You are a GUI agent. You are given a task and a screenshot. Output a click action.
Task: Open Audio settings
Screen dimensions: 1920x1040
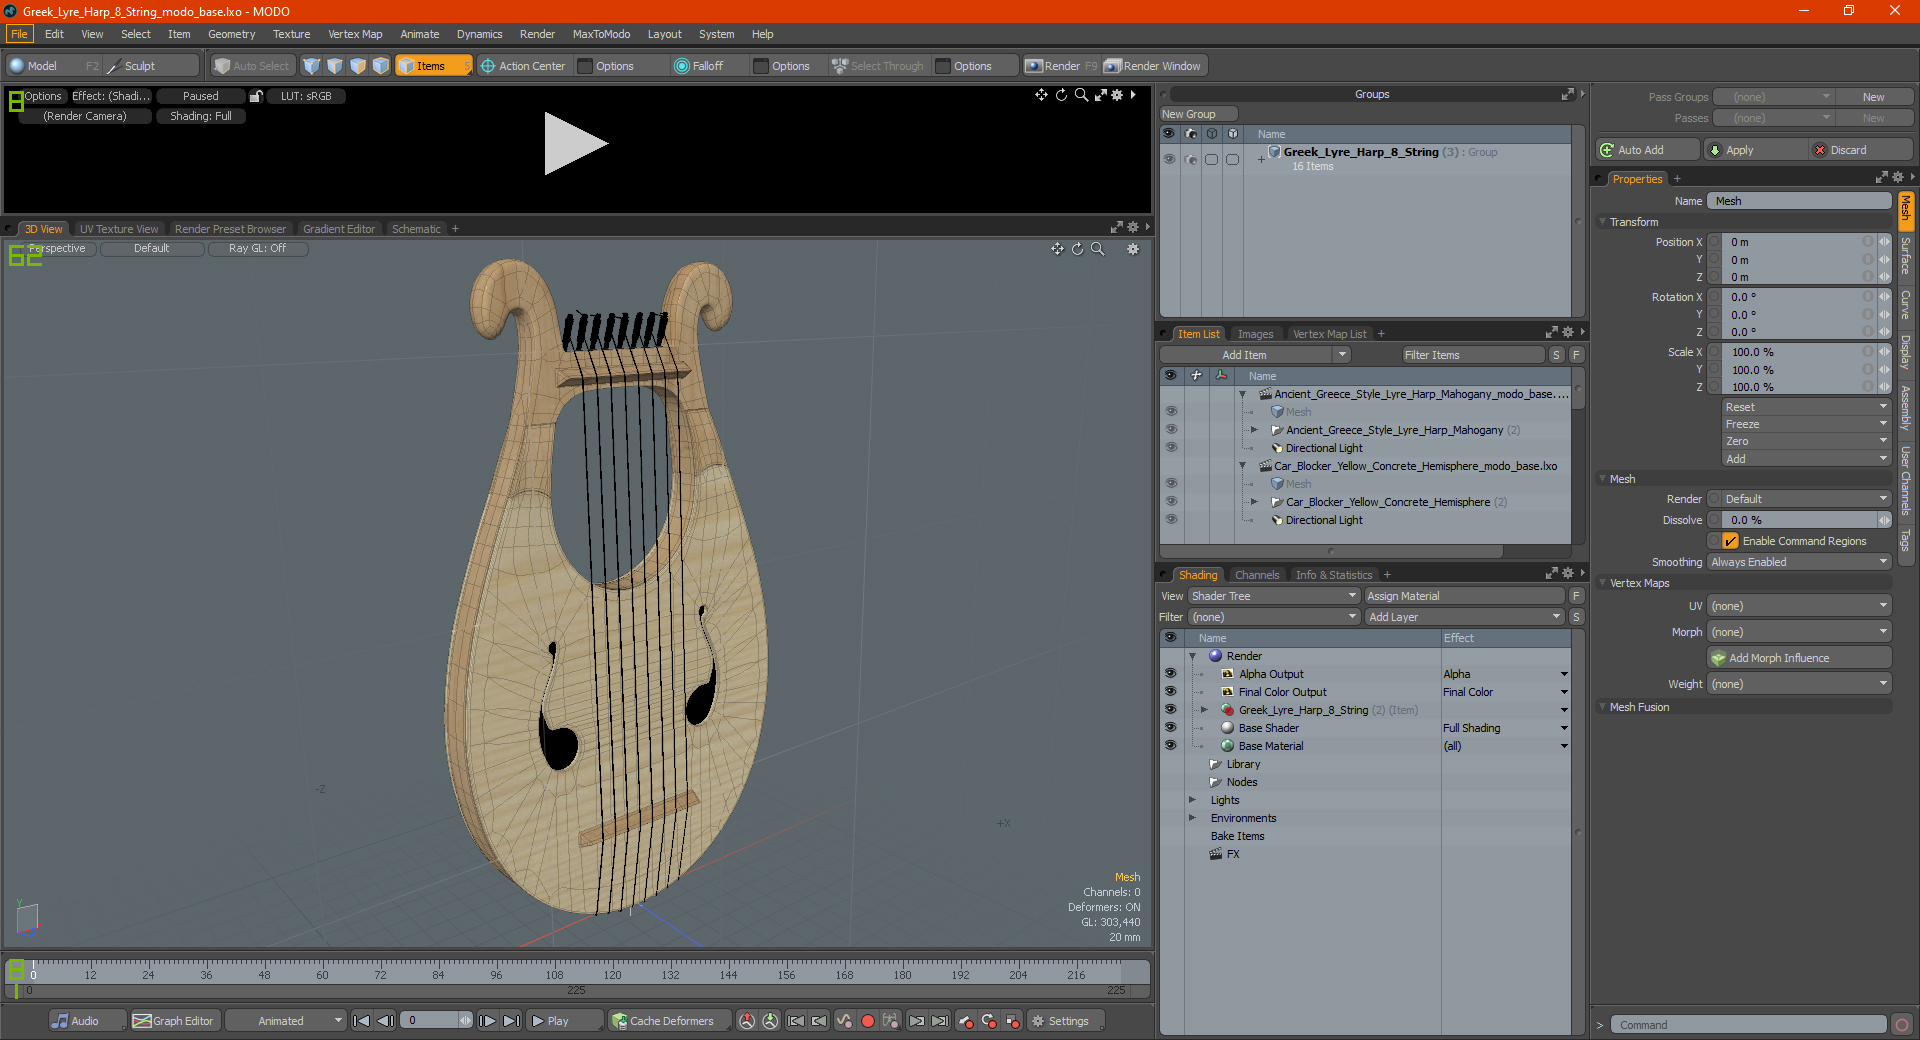[x=88, y=1021]
